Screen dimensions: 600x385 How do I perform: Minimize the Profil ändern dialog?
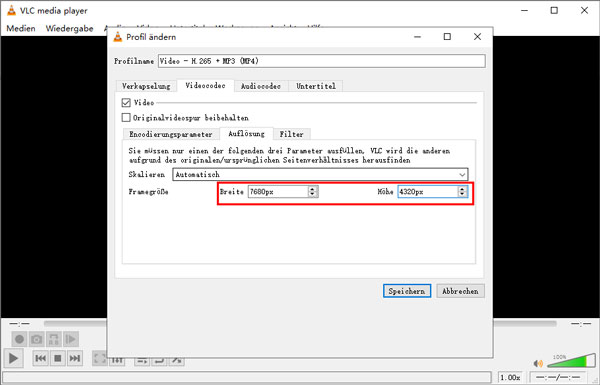coord(417,37)
